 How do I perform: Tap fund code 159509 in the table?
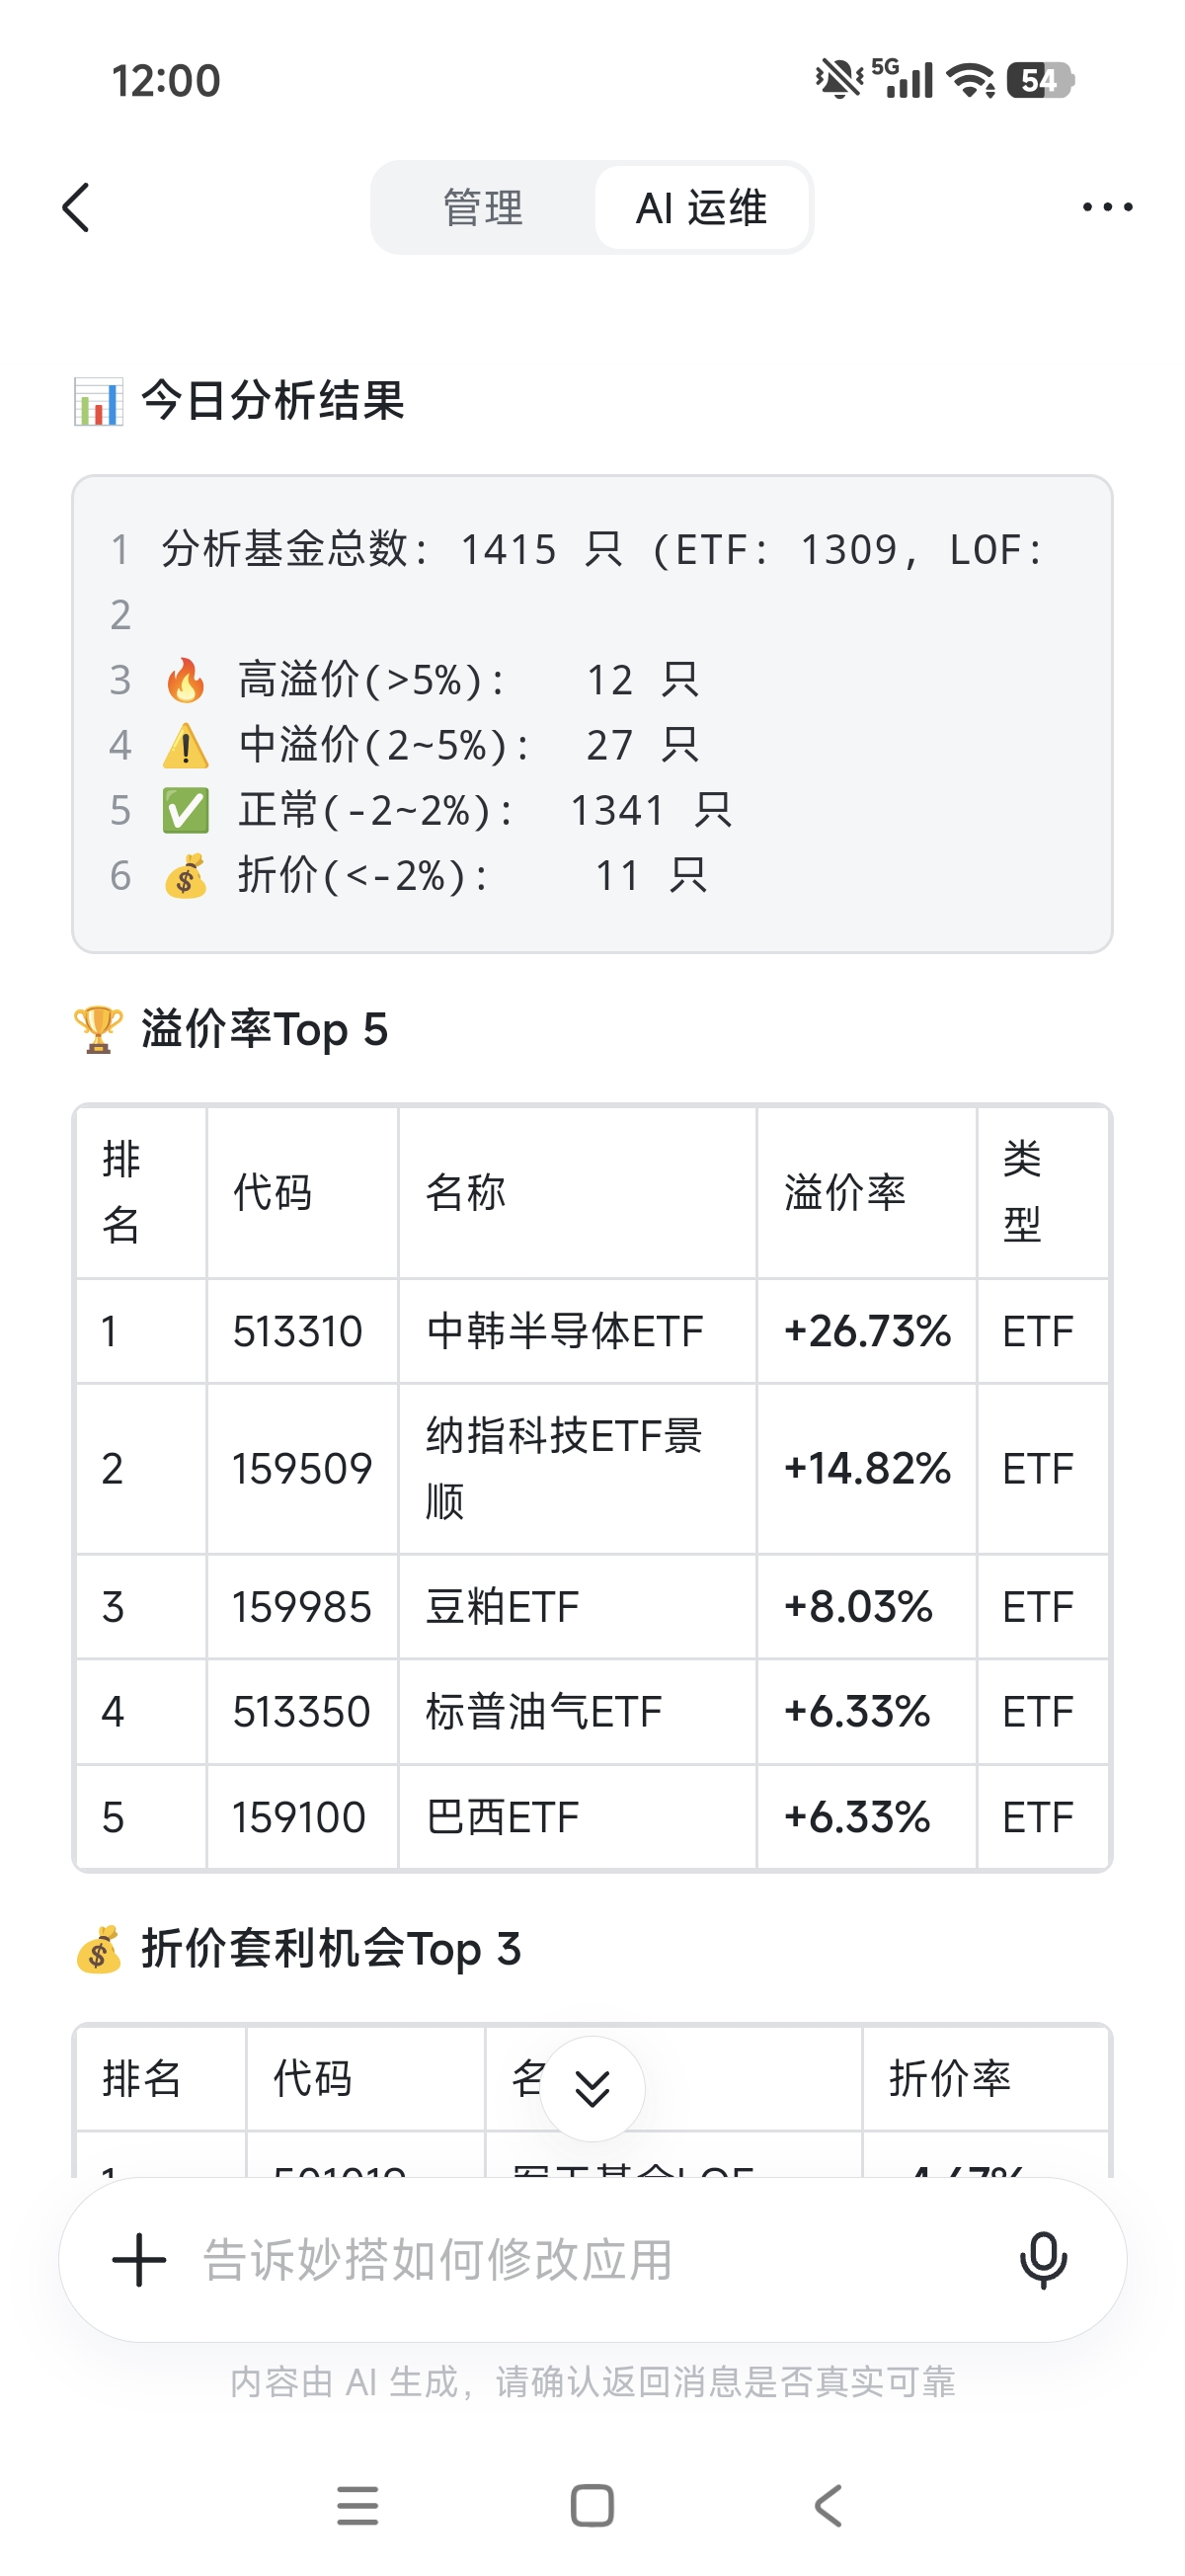click(x=302, y=1469)
